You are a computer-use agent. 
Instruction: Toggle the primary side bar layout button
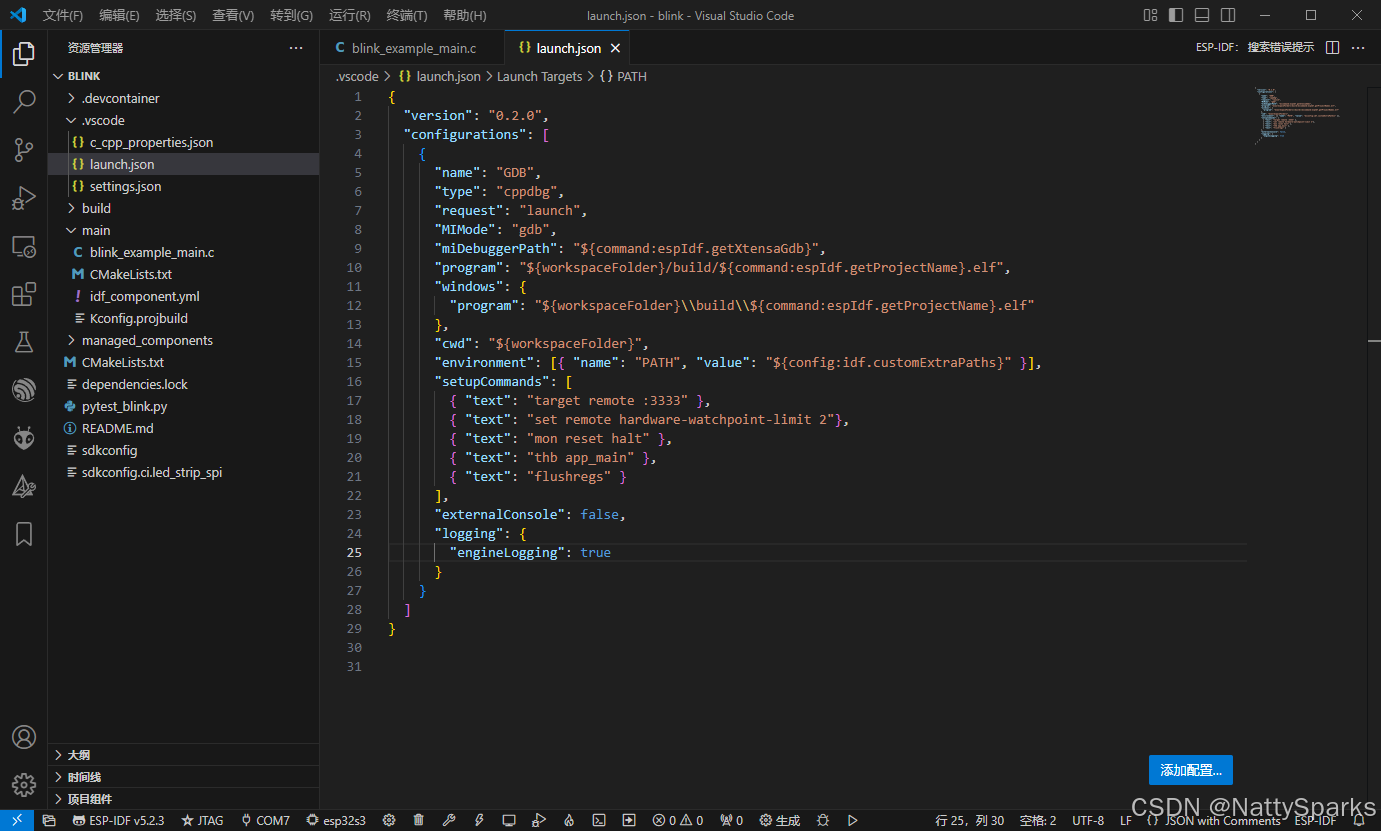click(1176, 15)
